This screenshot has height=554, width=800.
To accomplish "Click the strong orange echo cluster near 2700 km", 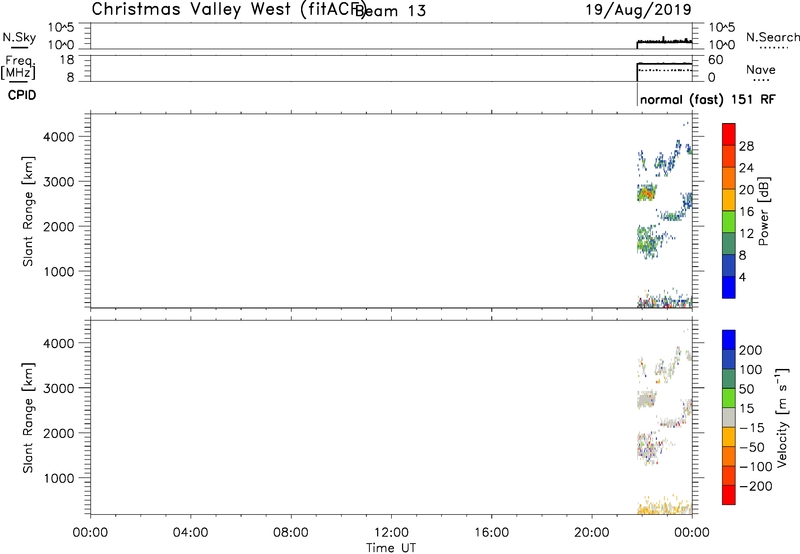I will pyautogui.click(x=646, y=193).
